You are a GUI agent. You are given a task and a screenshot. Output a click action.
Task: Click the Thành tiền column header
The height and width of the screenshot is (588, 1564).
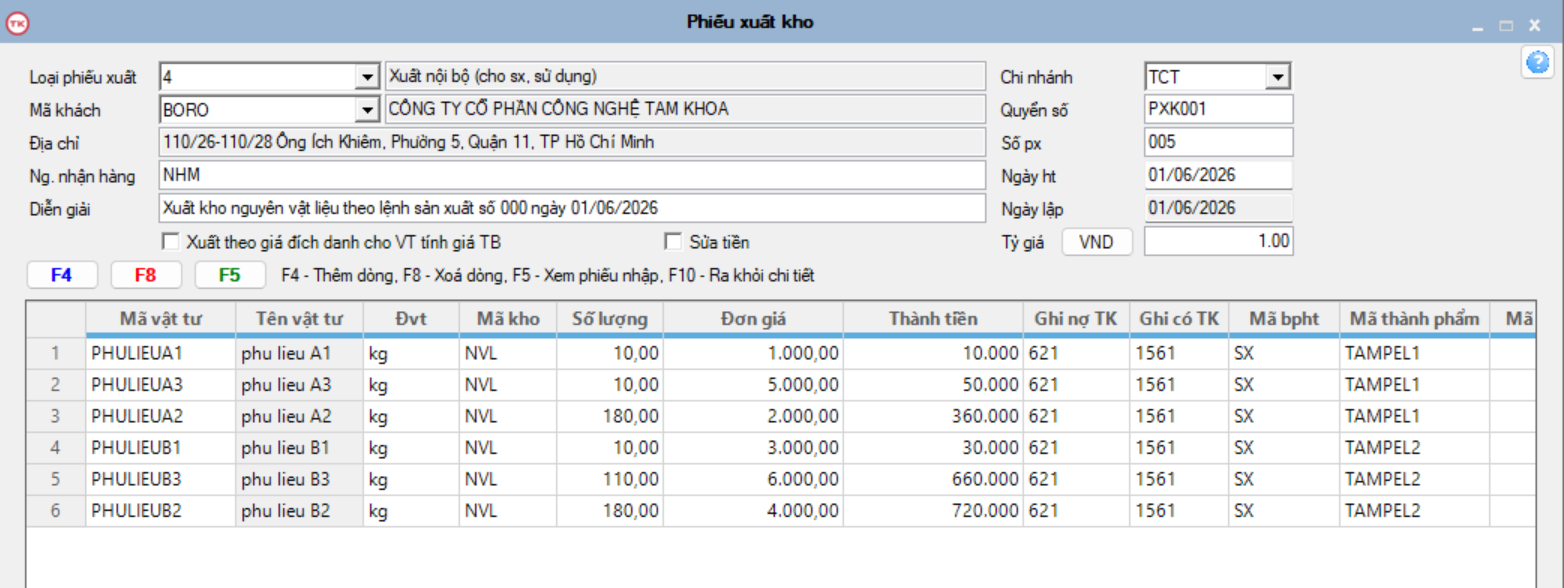[x=933, y=319]
